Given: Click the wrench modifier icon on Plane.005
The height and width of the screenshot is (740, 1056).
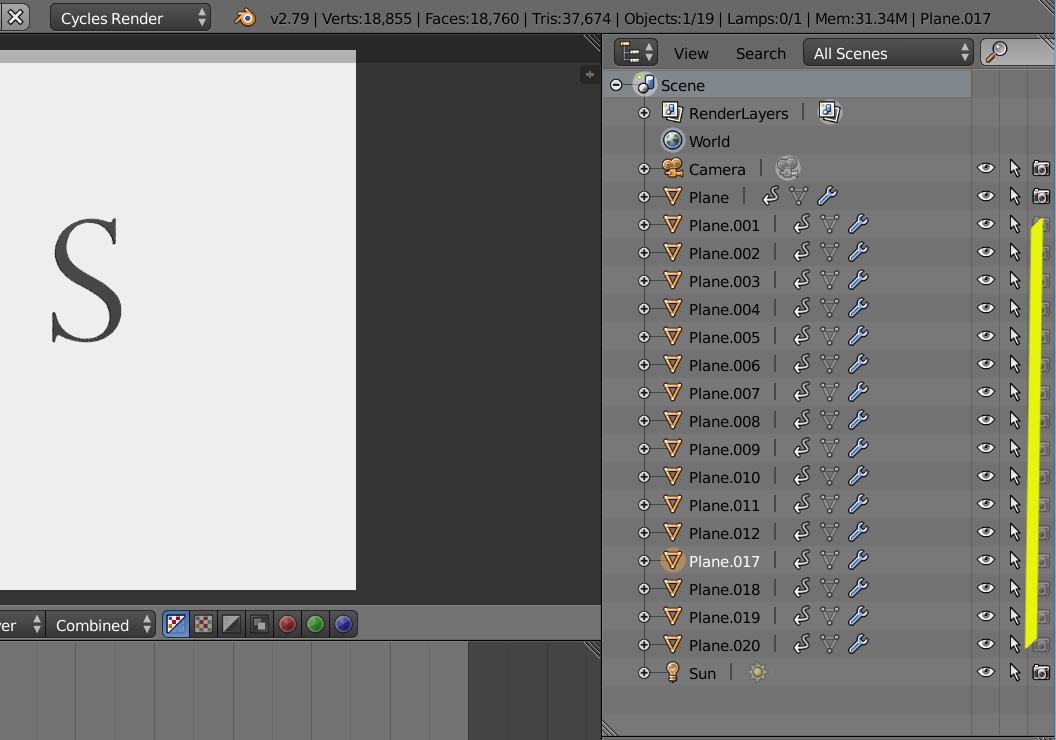Looking at the screenshot, I should (858, 337).
